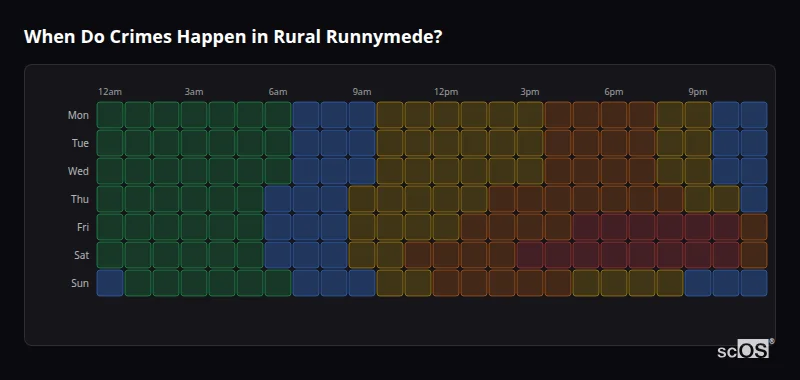Click the "3pm" hour label

tap(530, 92)
